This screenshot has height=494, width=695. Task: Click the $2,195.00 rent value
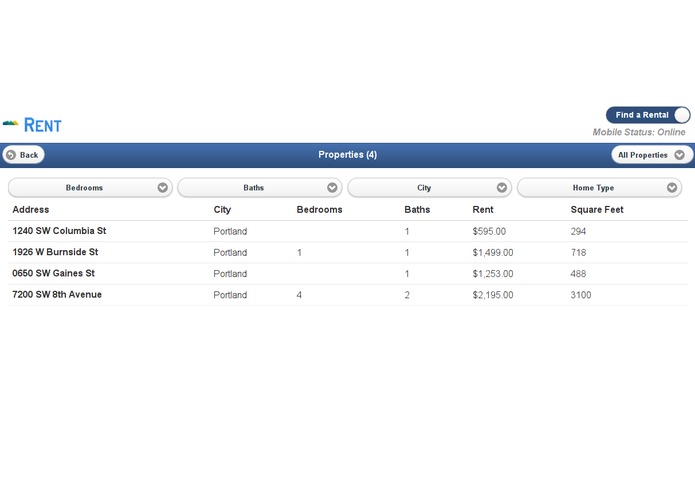tap(493, 295)
